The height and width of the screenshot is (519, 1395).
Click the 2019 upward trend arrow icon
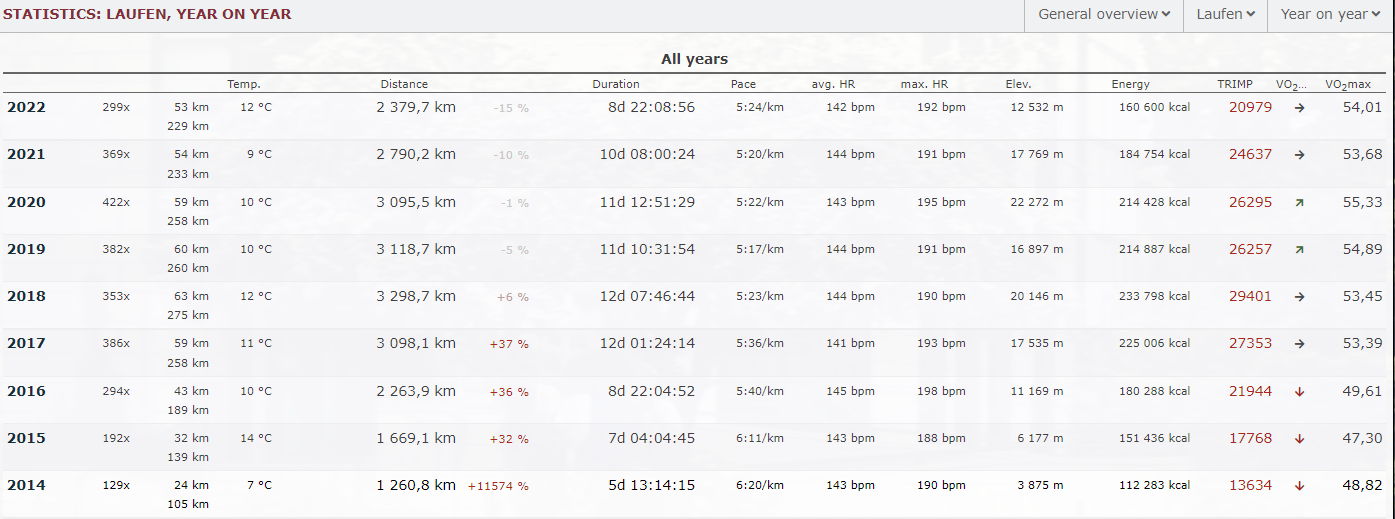click(1299, 250)
